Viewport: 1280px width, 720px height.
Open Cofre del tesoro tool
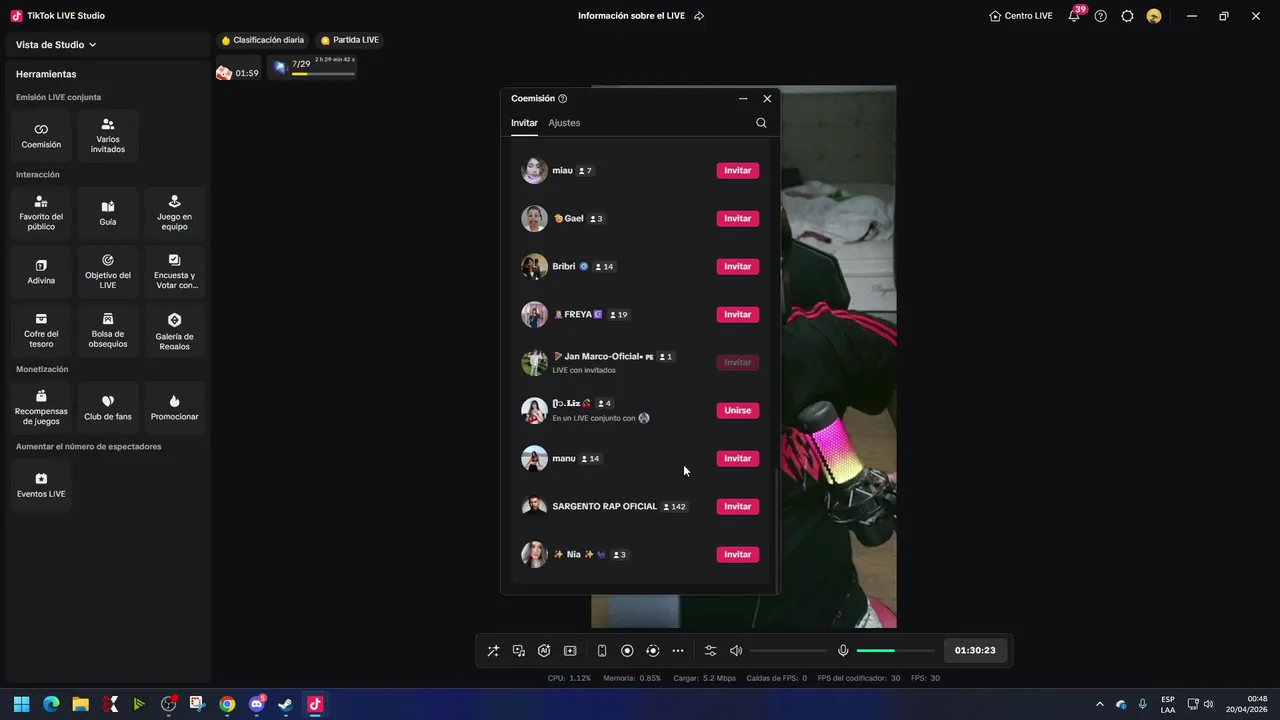tap(41, 331)
